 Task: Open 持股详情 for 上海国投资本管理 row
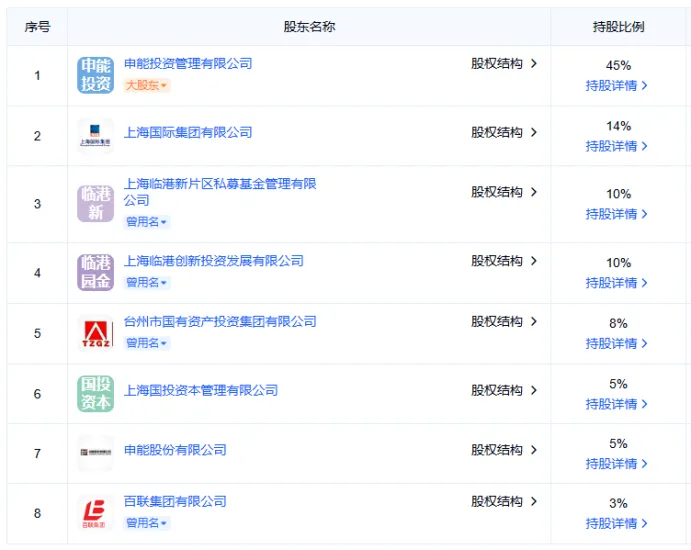pos(617,404)
